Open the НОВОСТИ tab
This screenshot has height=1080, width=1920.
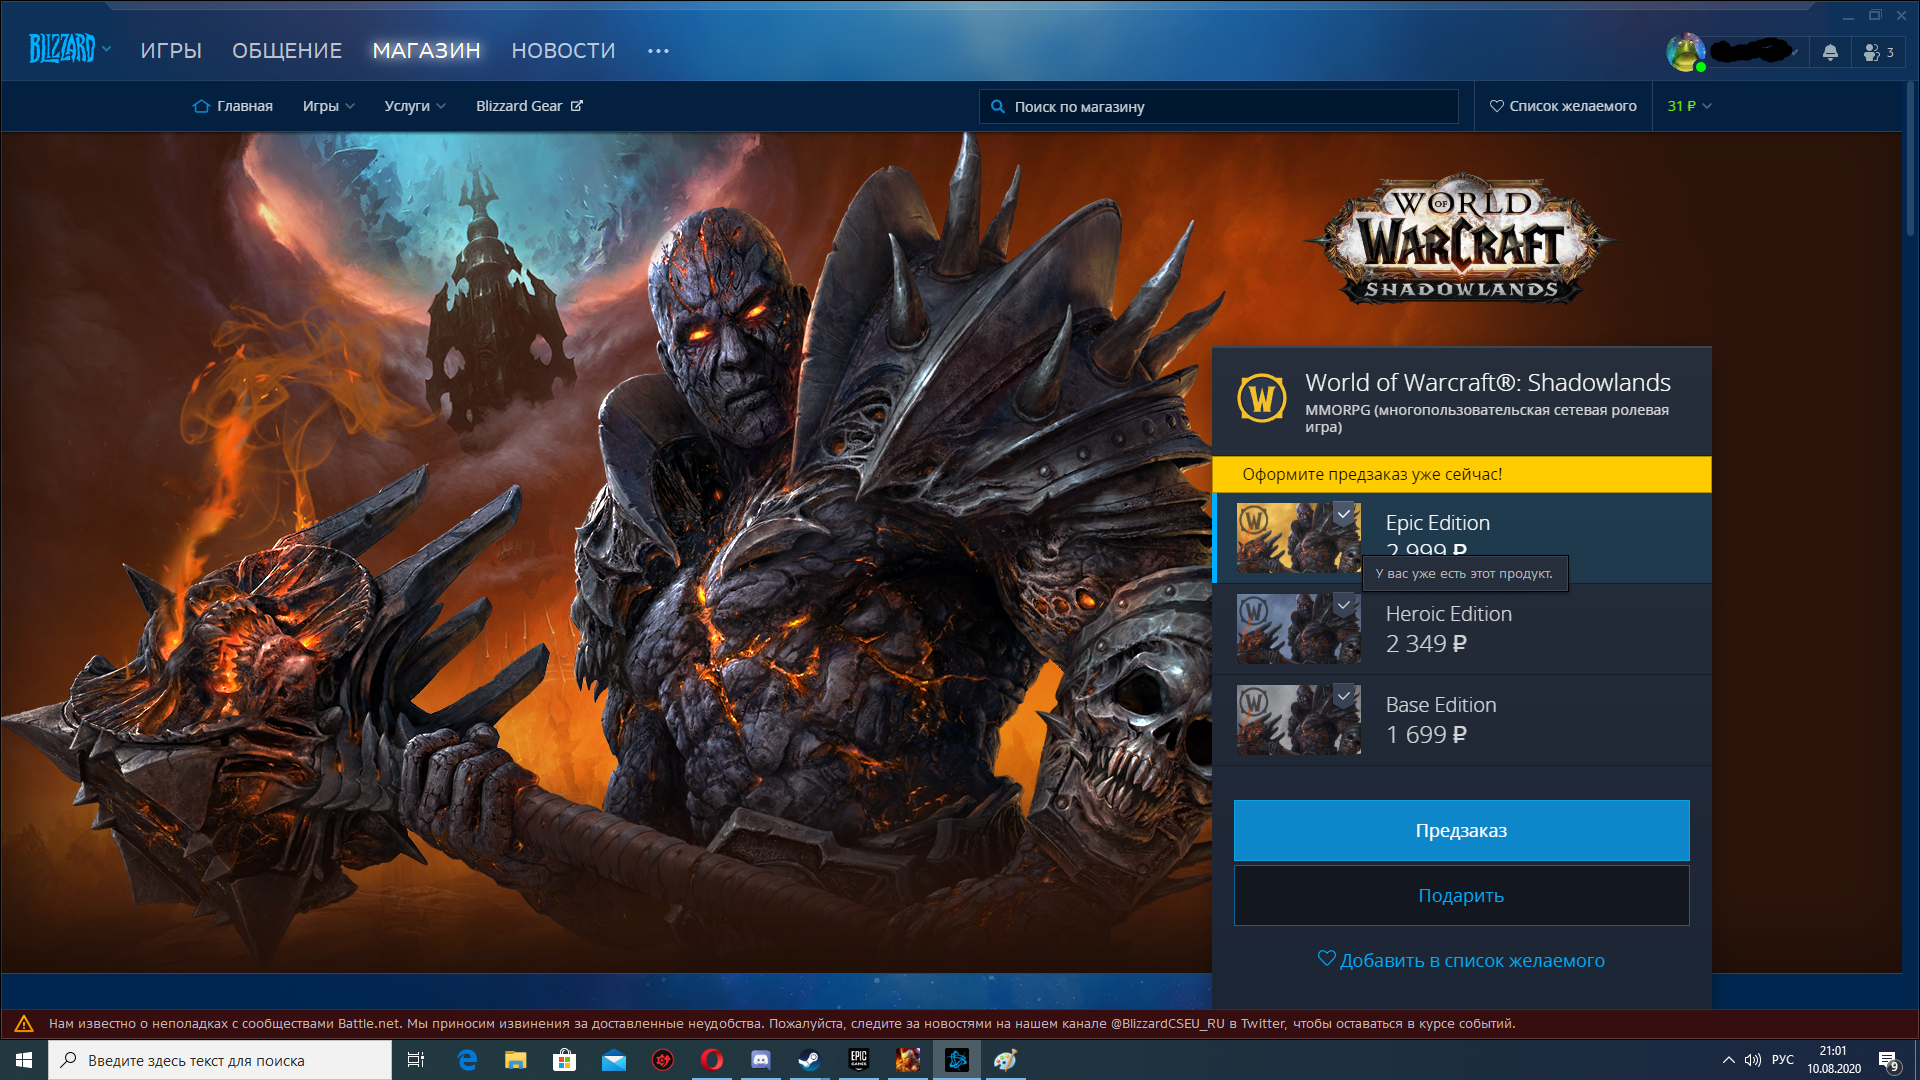click(563, 50)
